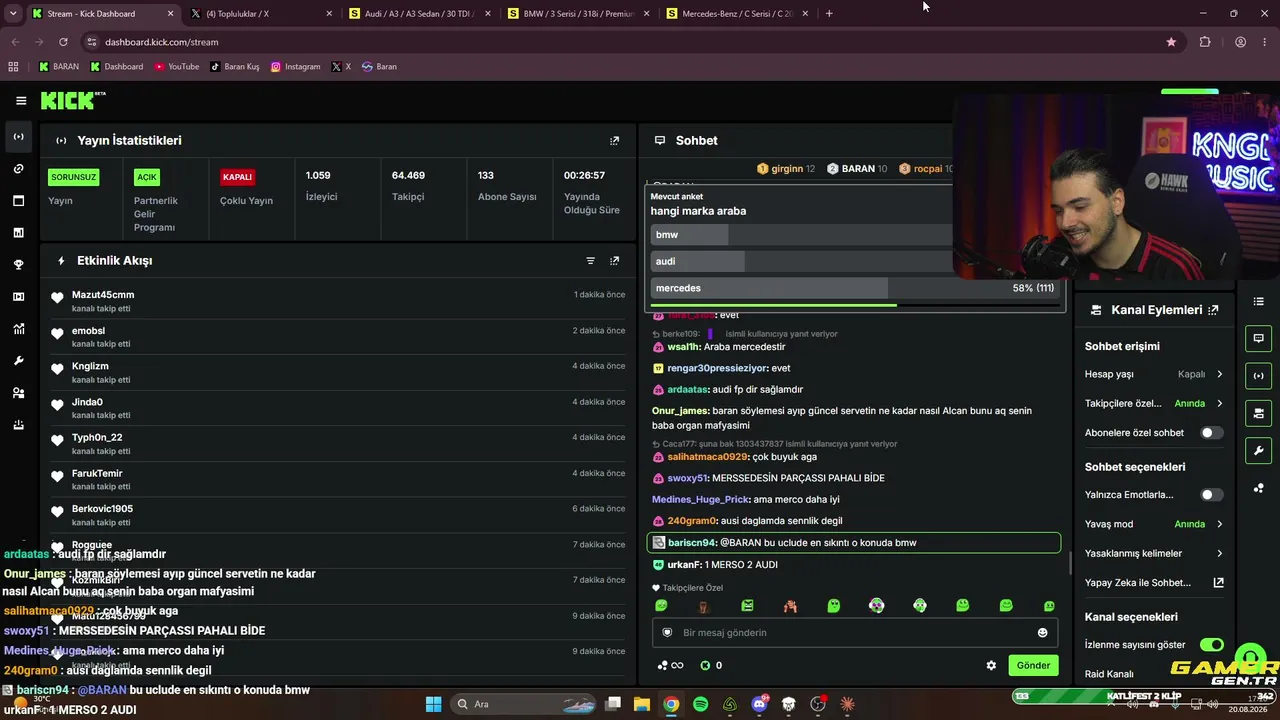Open the Chrome extensions puzzle icon

(1205, 42)
